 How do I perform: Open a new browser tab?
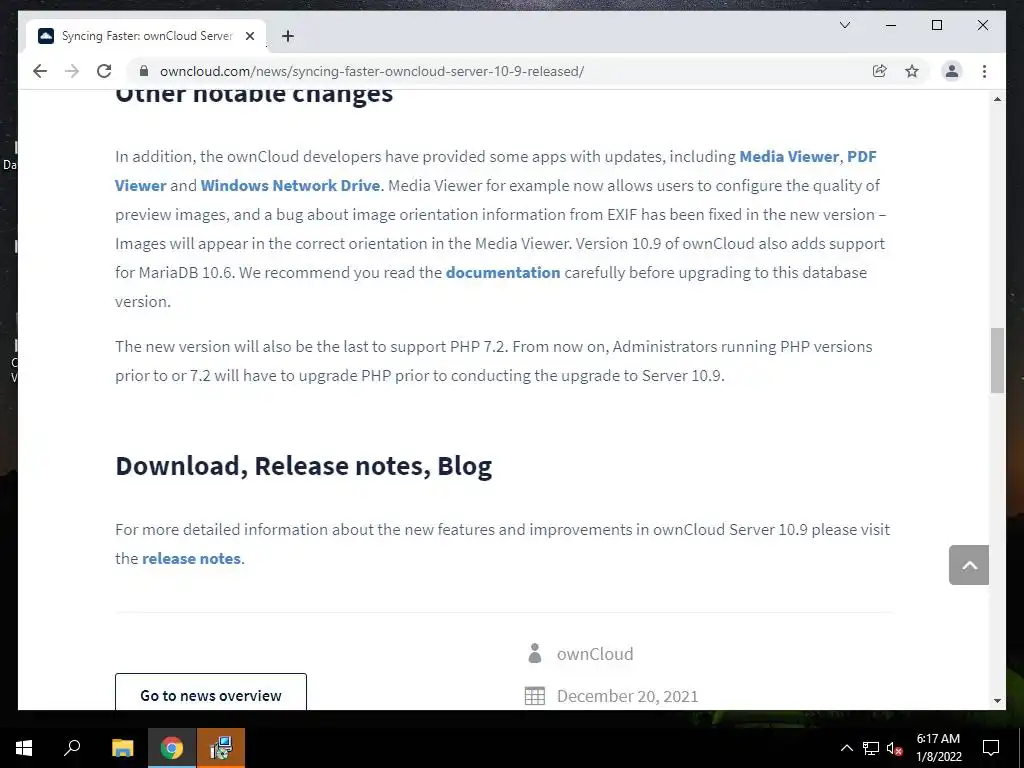coord(288,36)
